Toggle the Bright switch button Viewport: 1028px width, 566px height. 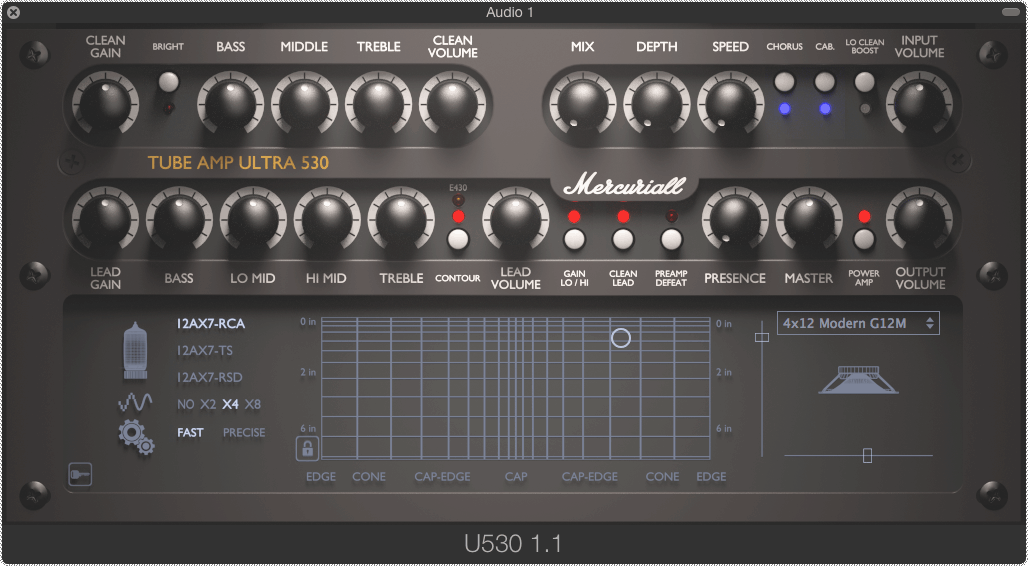click(168, 82)
